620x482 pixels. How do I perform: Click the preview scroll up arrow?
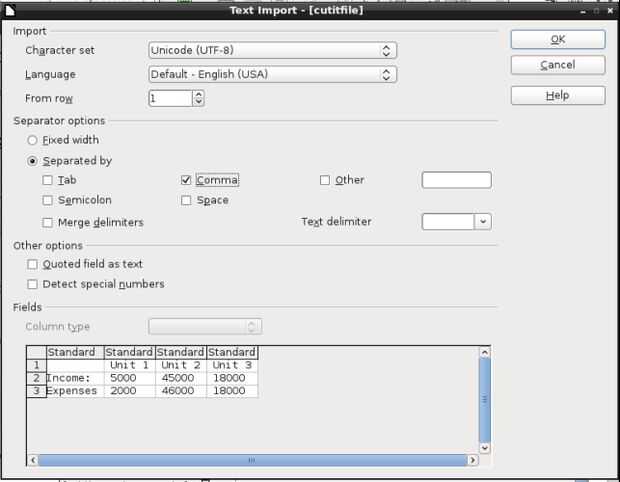pos(485,352)
